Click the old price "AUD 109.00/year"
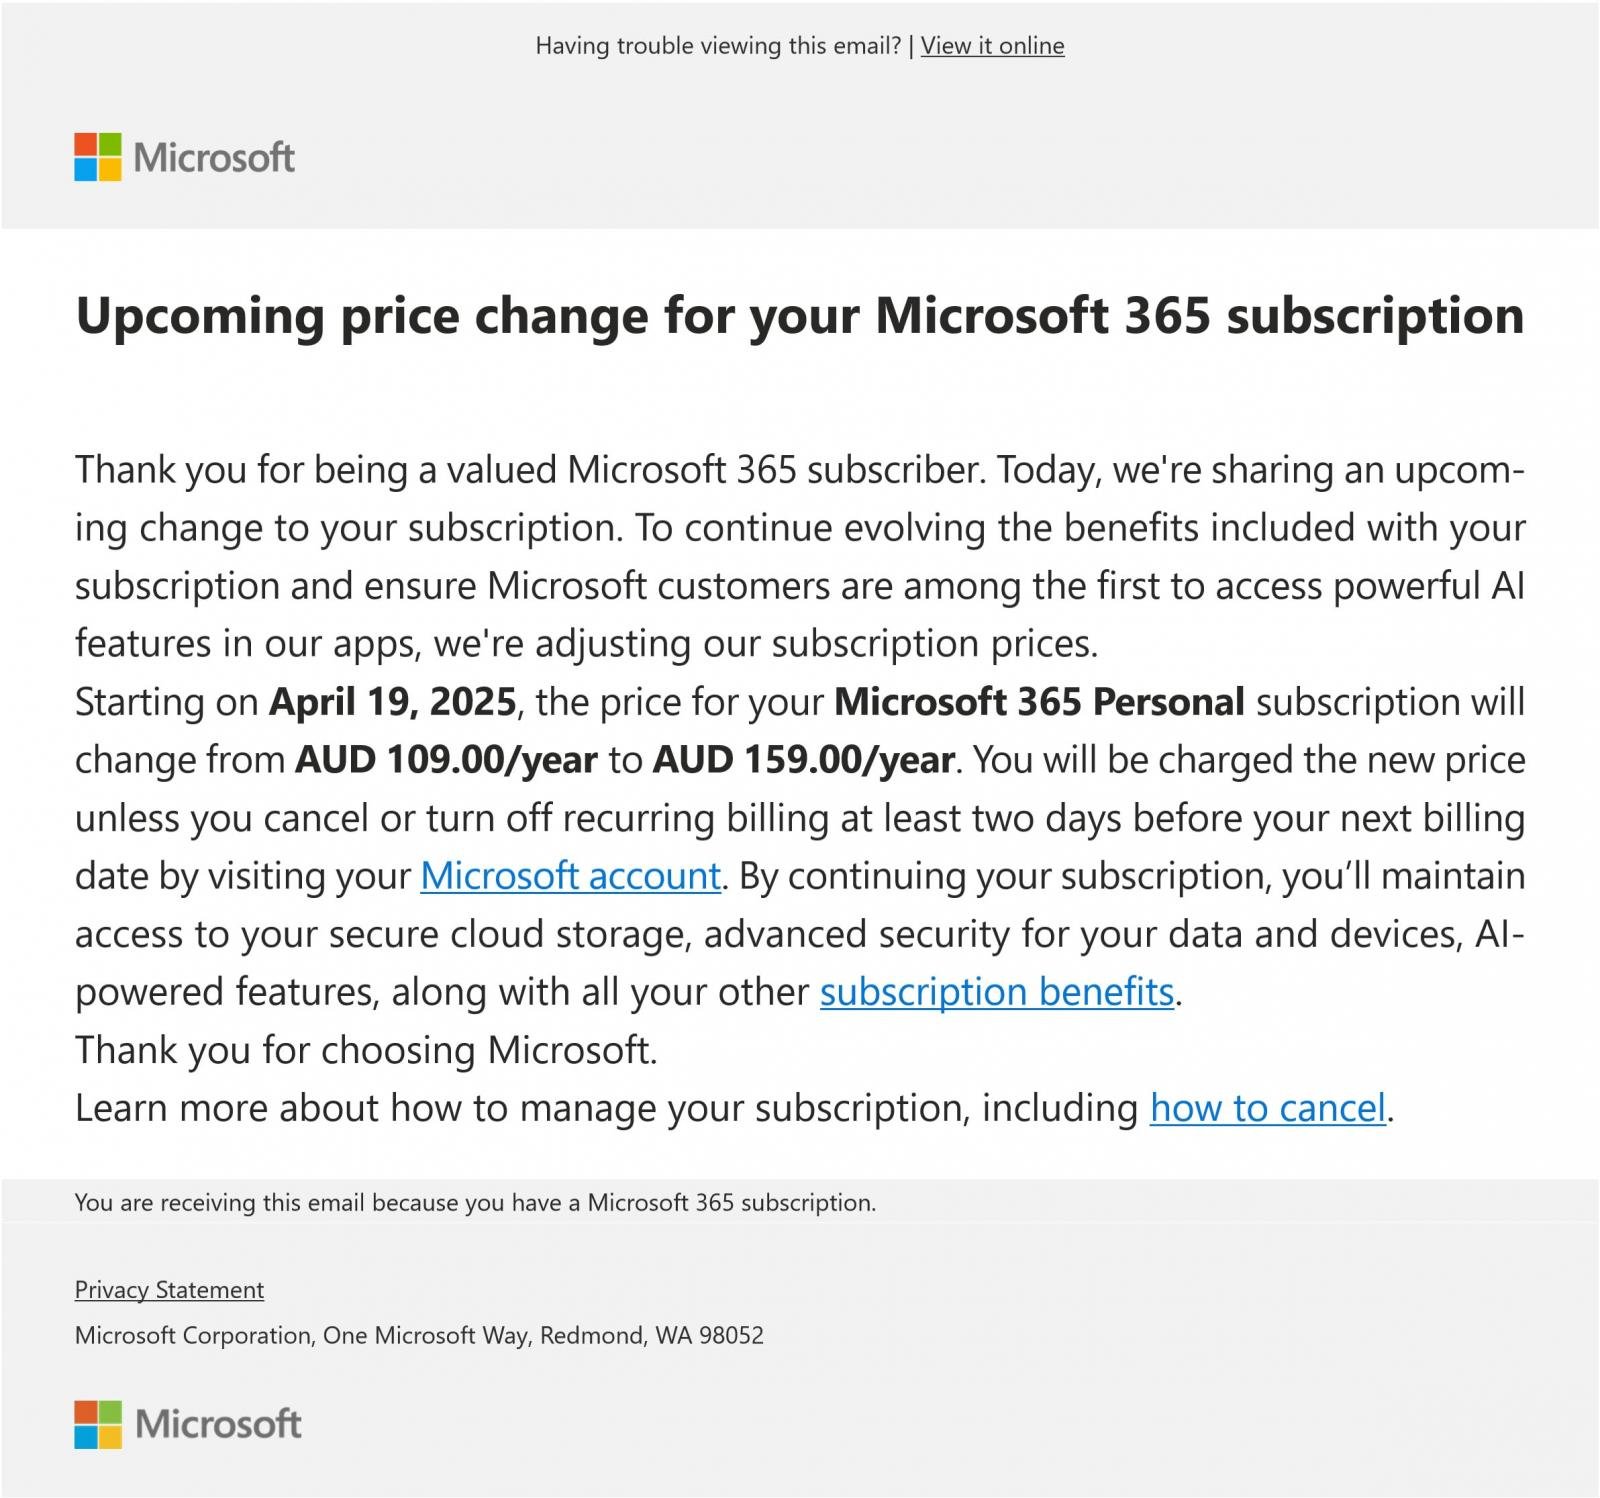Viewport: 1600px width, 1498px height. (446, 760)
